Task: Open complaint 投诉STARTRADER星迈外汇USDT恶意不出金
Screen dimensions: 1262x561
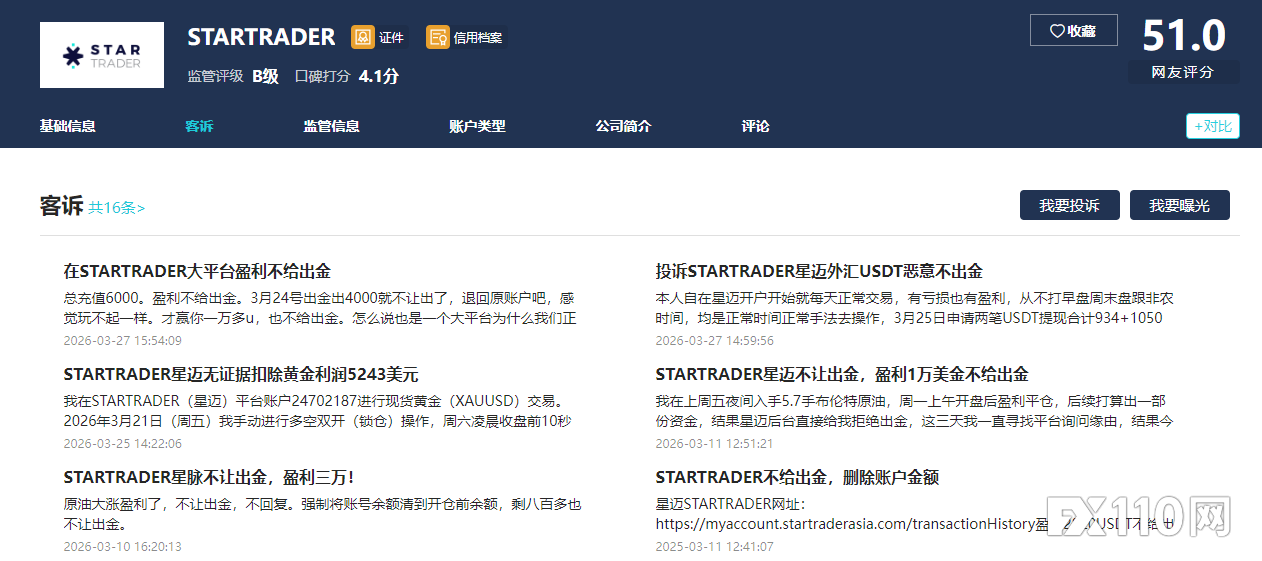Action: coord(819,271)
